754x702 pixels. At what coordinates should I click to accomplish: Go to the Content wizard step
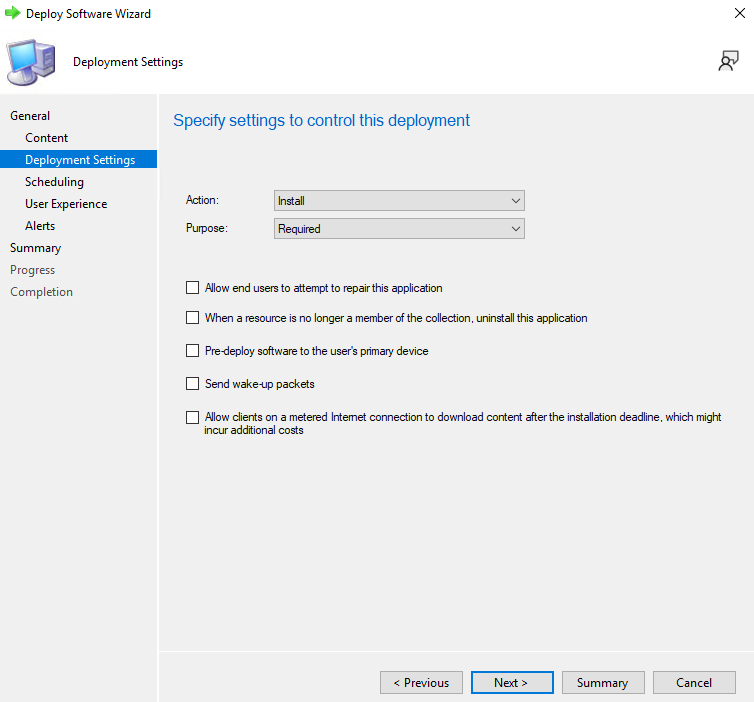[47, 138]
